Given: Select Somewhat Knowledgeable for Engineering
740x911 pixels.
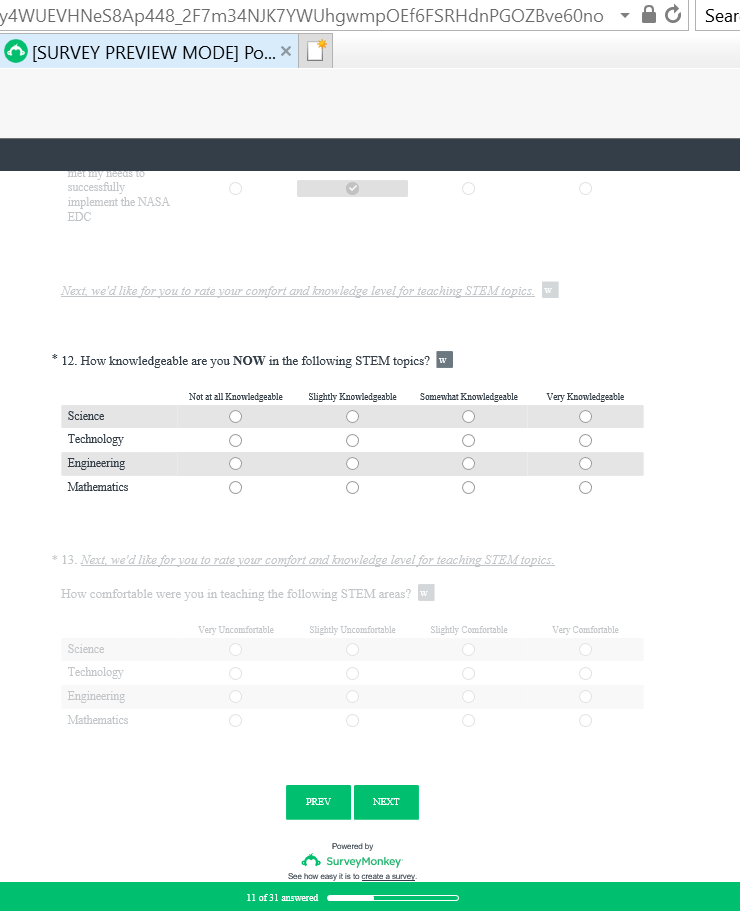Looking at the screenshot, I should (x=468, y=464).
